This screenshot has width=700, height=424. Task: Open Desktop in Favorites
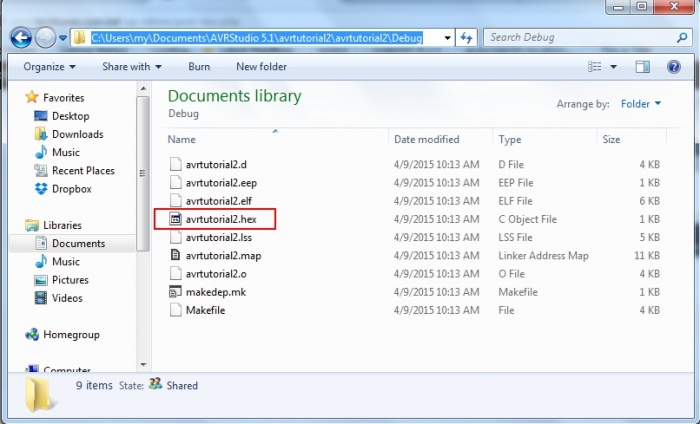71,116
